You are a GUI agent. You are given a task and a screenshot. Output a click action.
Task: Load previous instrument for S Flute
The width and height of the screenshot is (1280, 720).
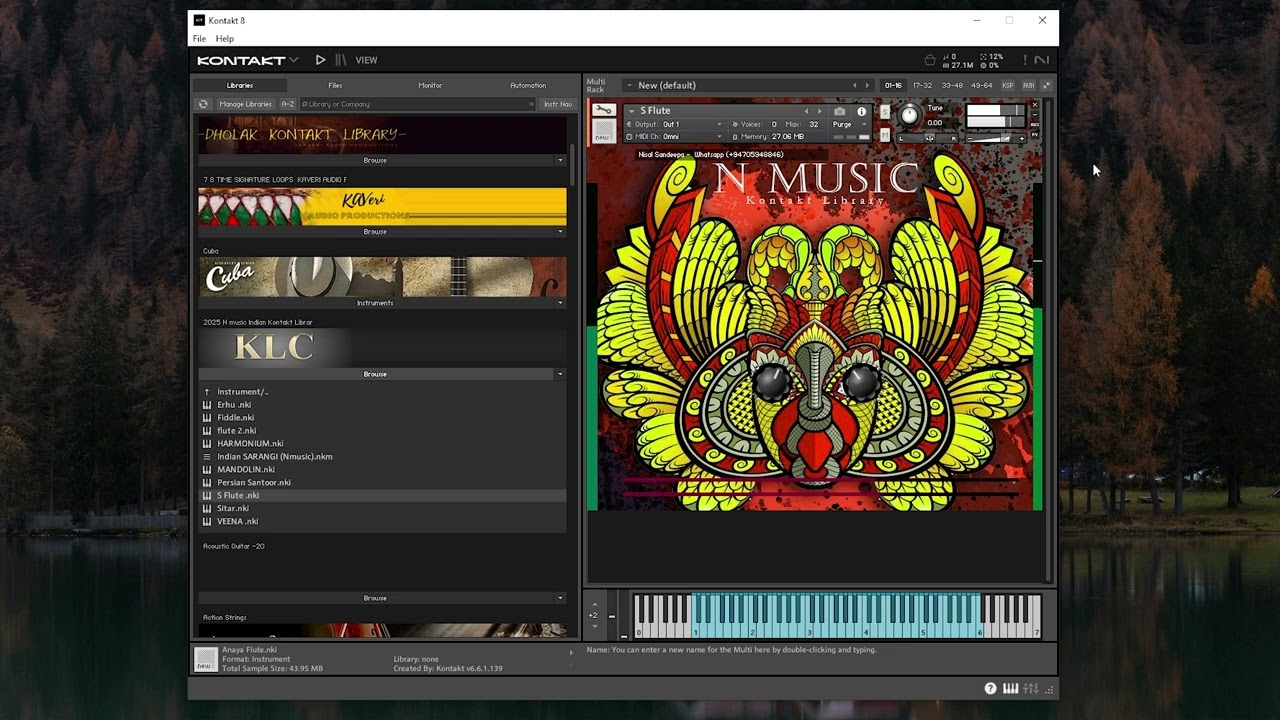806,111
